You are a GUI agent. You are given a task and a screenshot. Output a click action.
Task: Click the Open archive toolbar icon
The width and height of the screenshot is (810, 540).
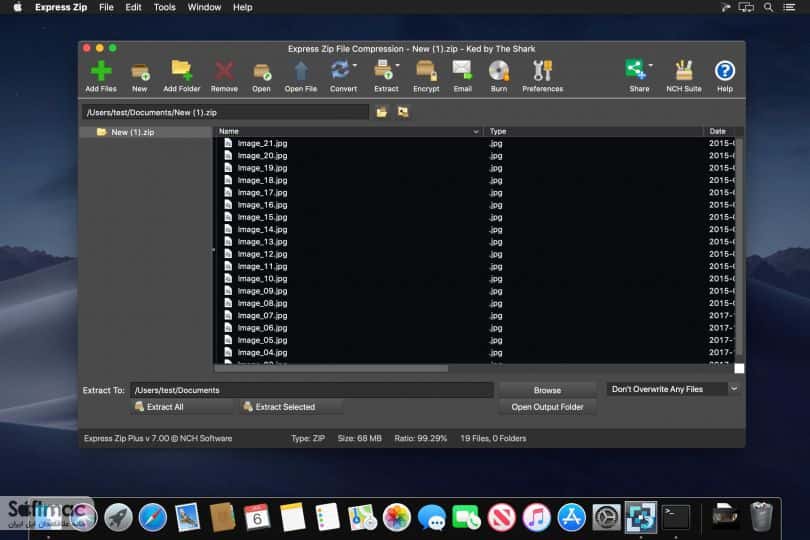click(x=261, y=75)
